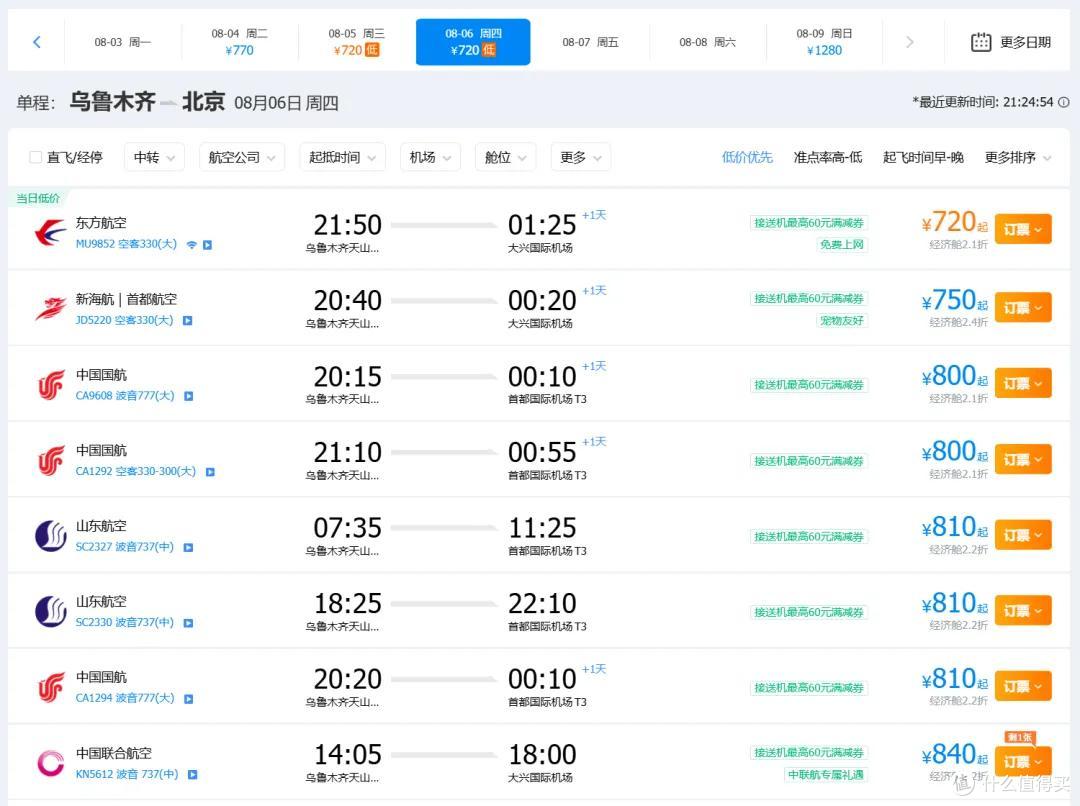Viewport: 1080px width, 806px height.
Task: Expand booking options for ¥720 MU9852 flight
Action: click(1023, 229)
